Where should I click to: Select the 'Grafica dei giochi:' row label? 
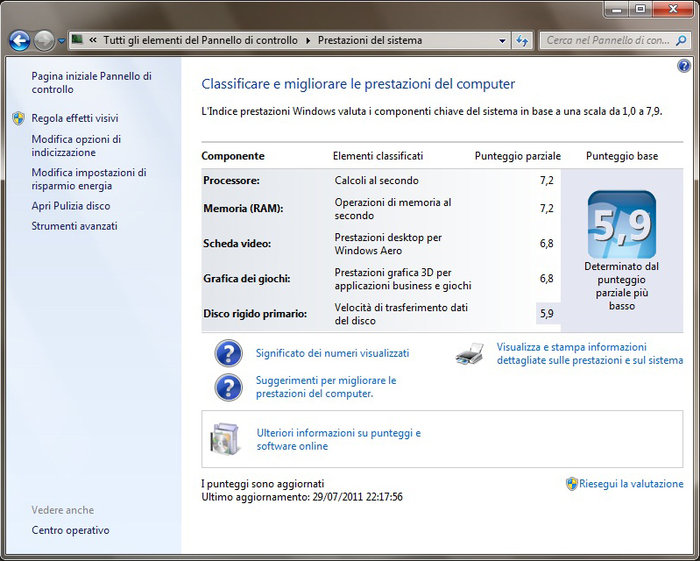point(247,278)
